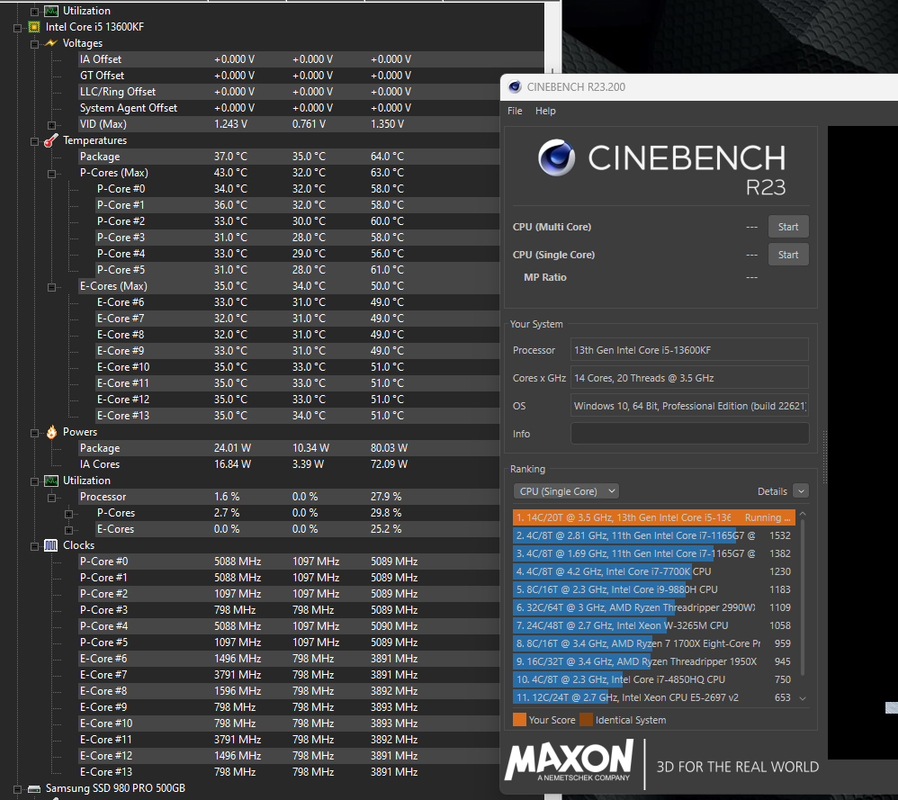Collapse the Intel Core i5 13600KF node
This screenshot has height=800, width=898.
17,27
